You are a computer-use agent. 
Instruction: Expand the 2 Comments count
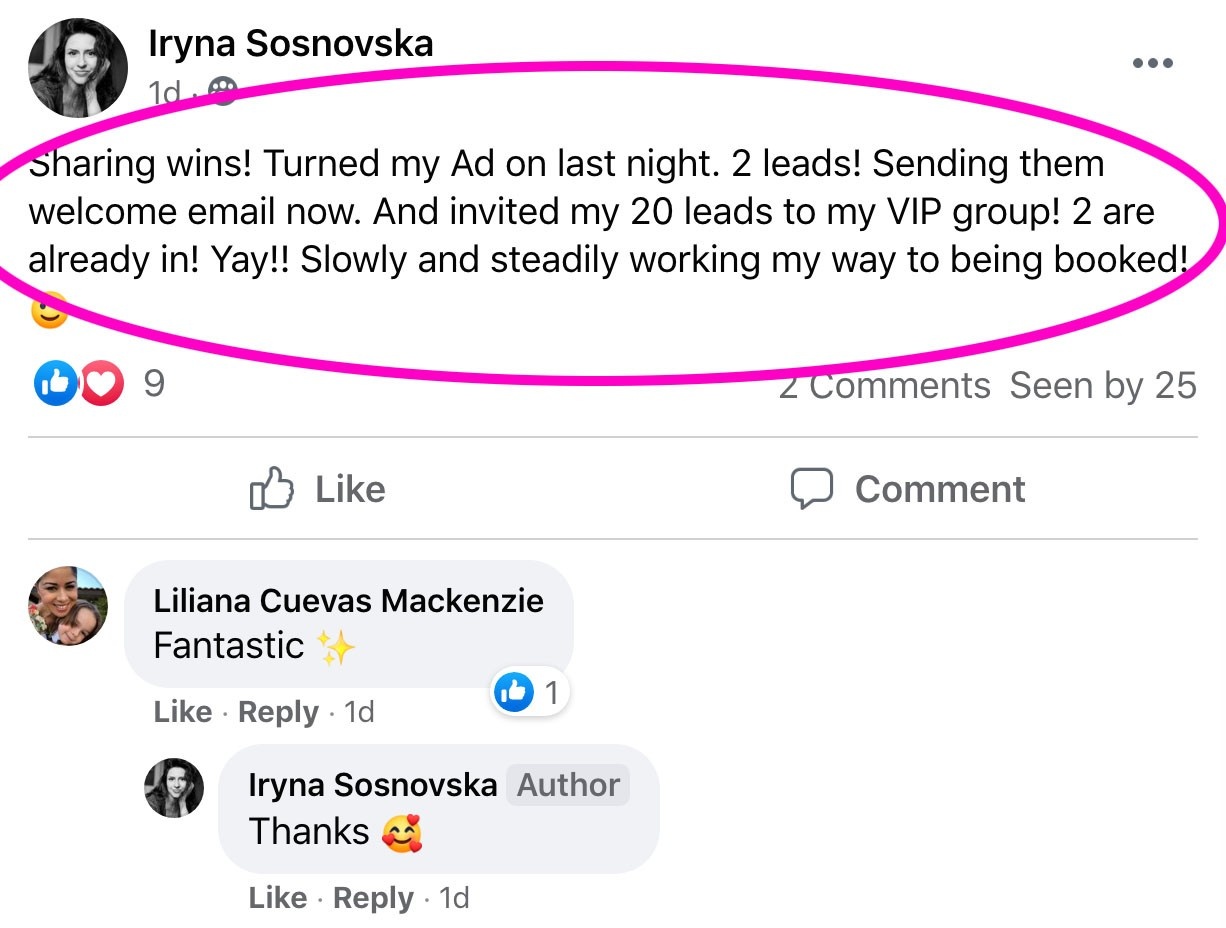(x=884, y=386)
